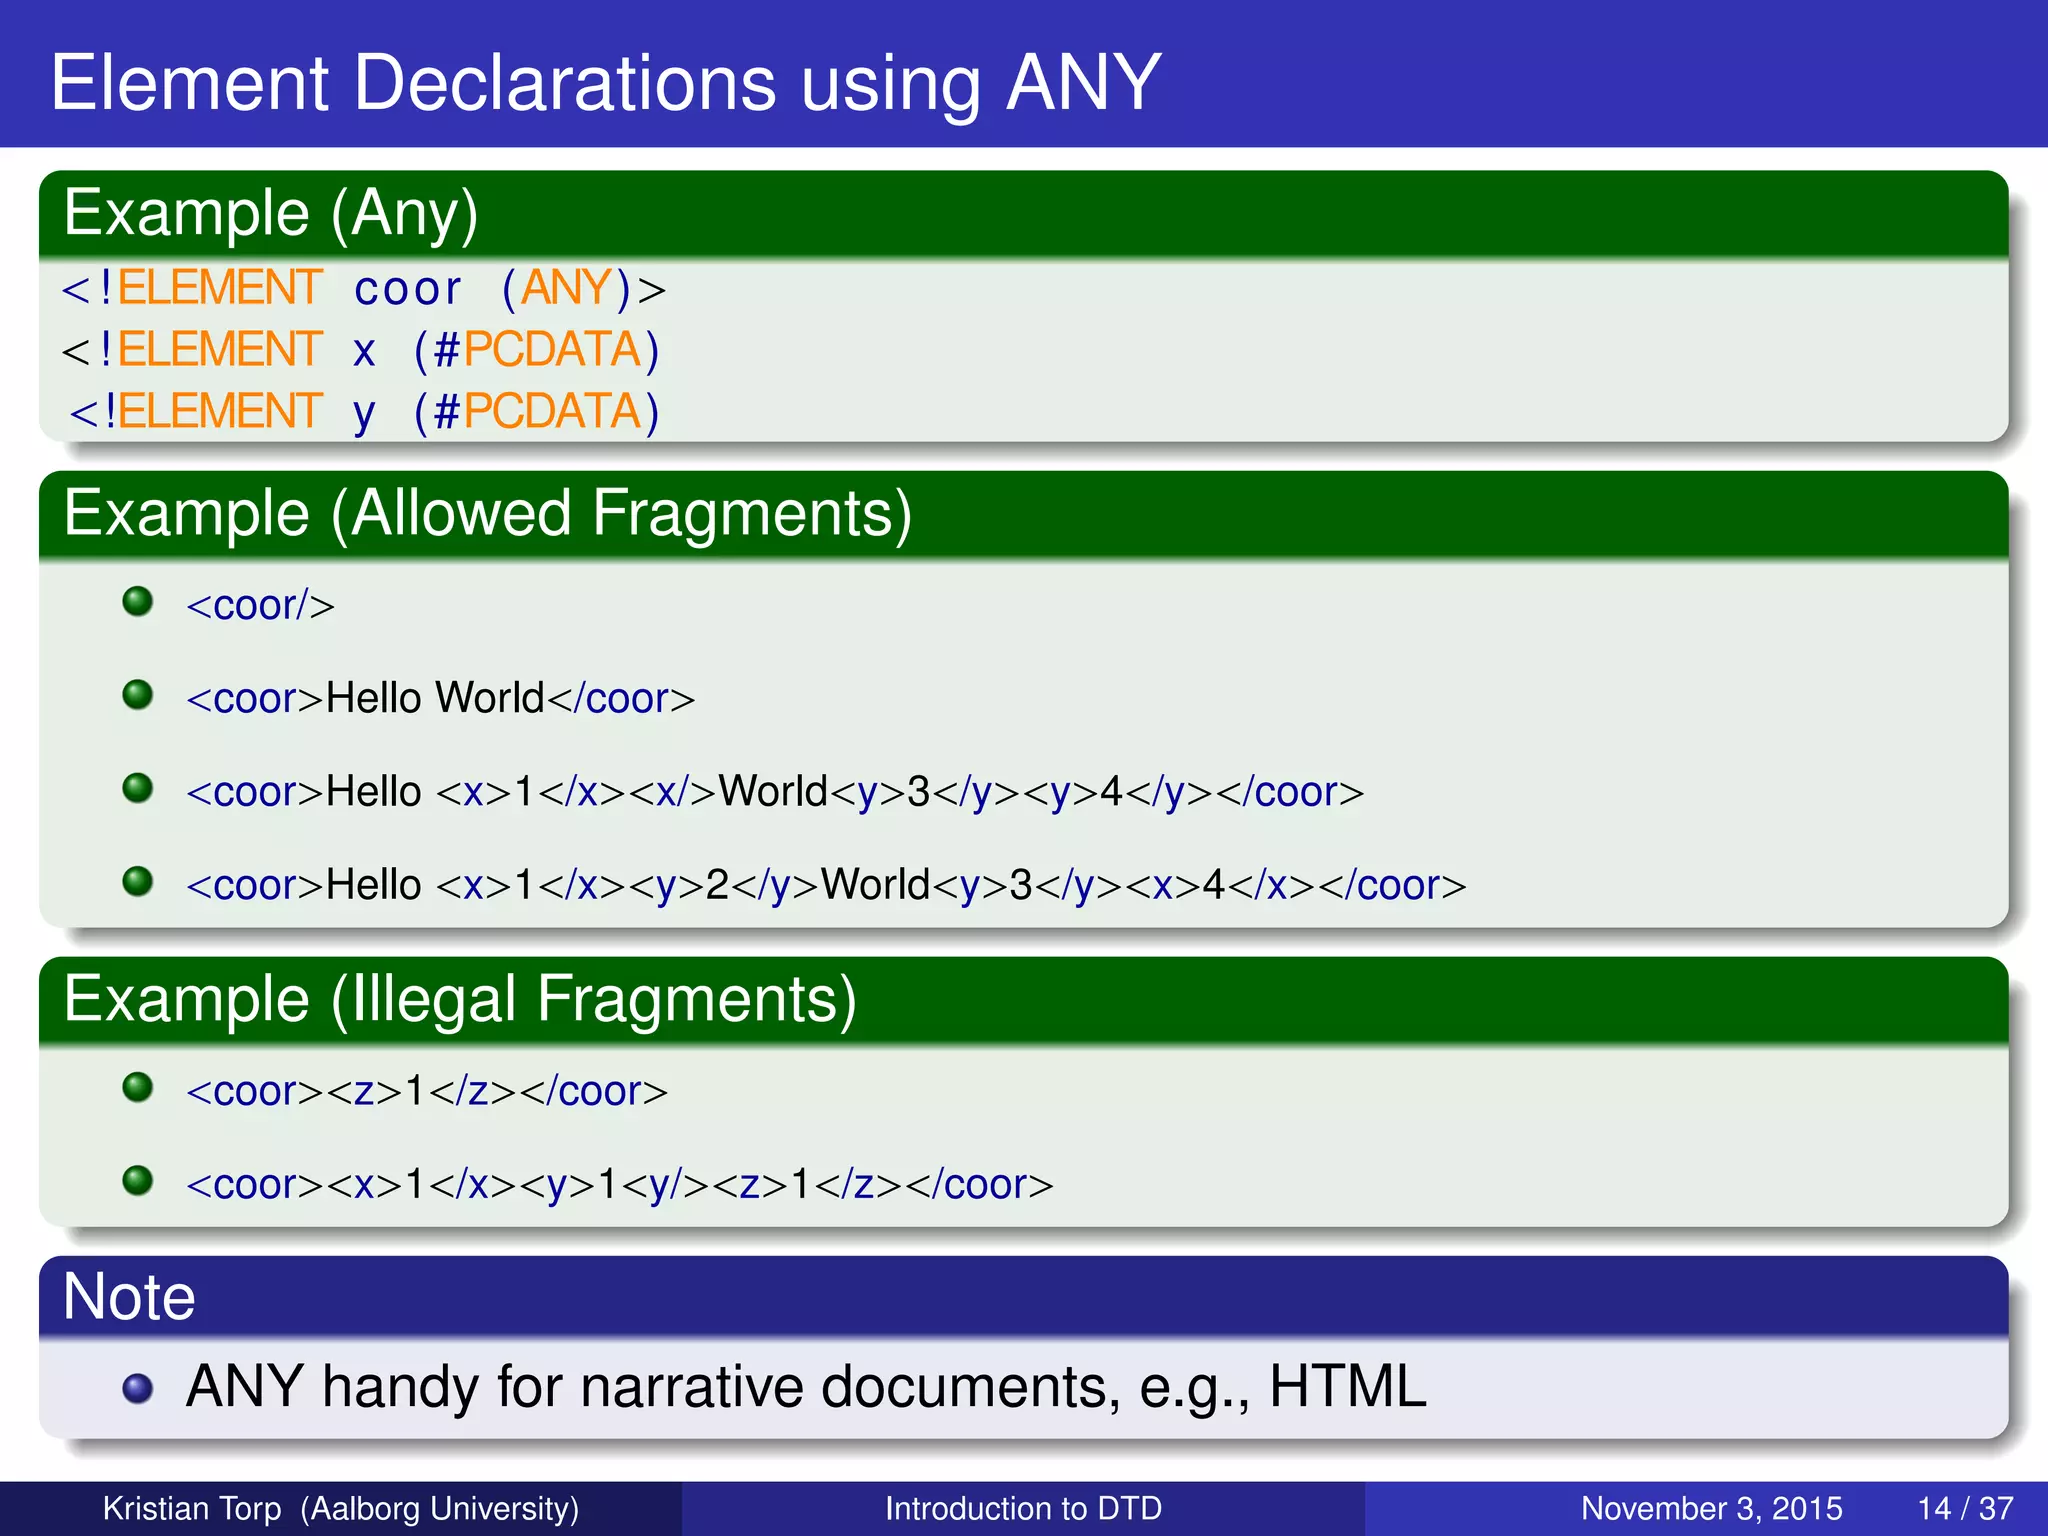Screen dimensions: 2048x1536
Task: Click the Example (Illegal Fragments) header
Action: click(1023, 1000)
